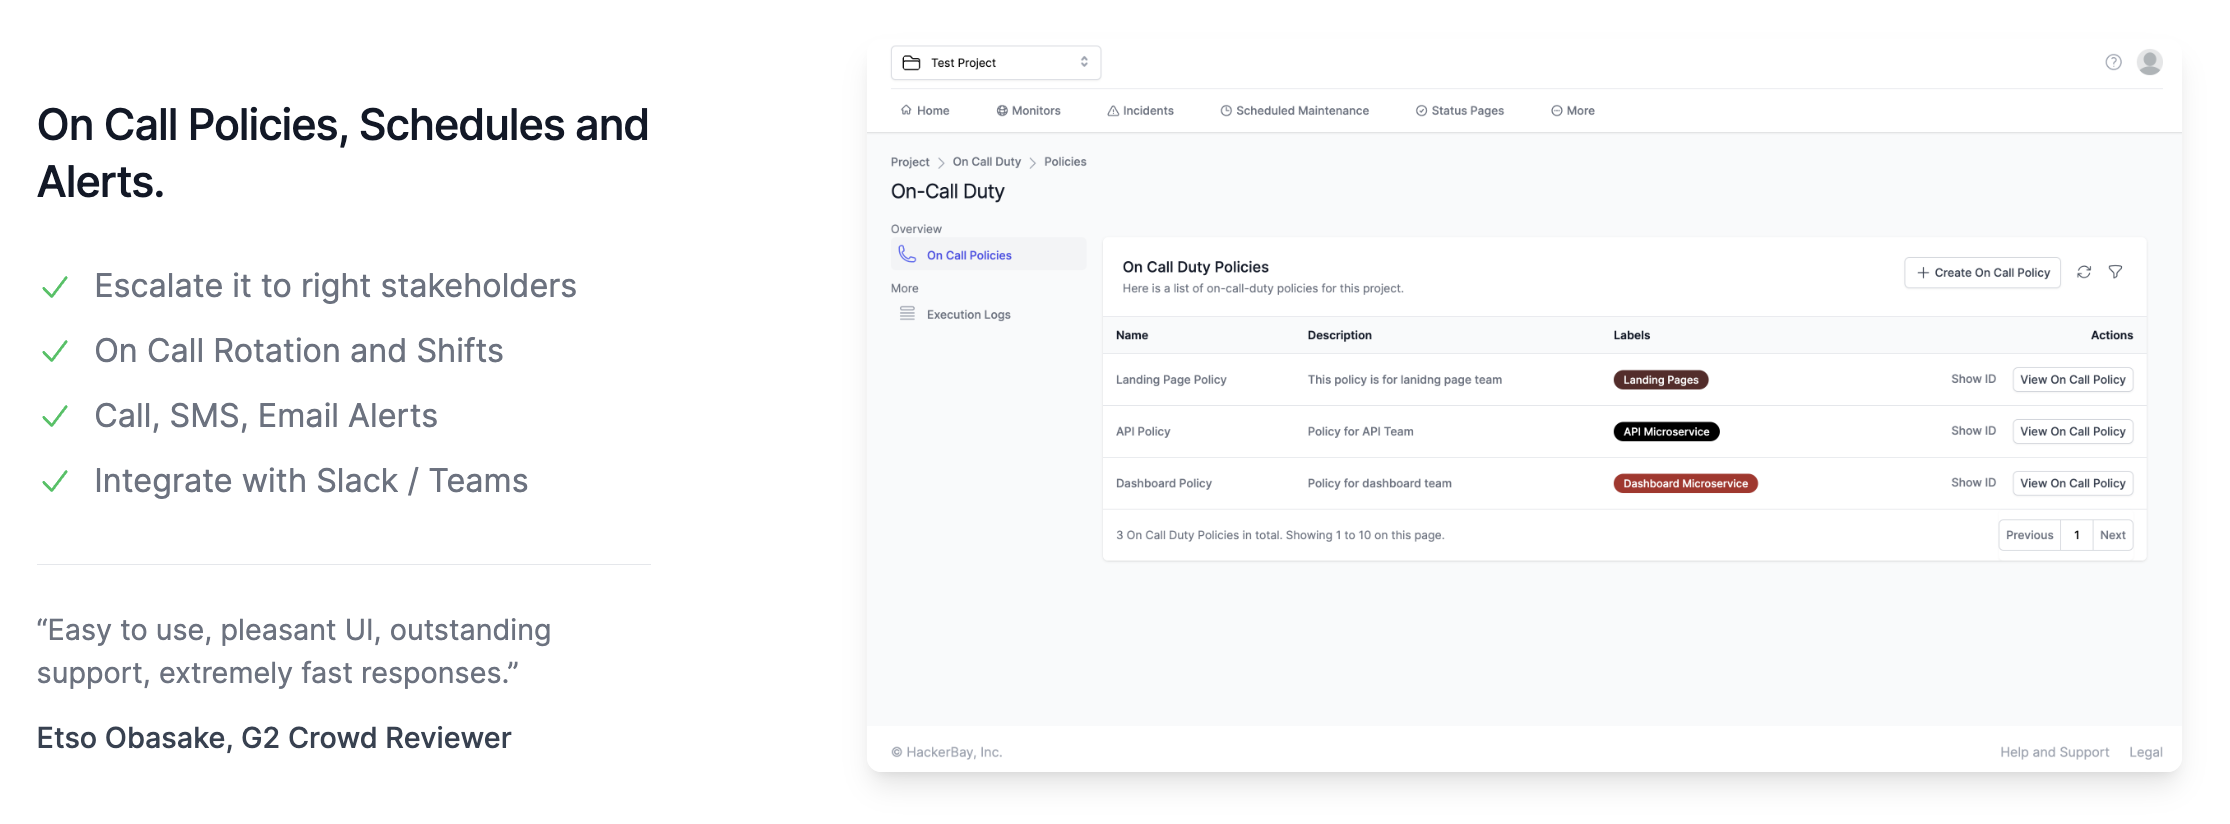This screenshot has width=2230, height=824.
Task: Click the help question mark icon
Action: pos(2113,62)
